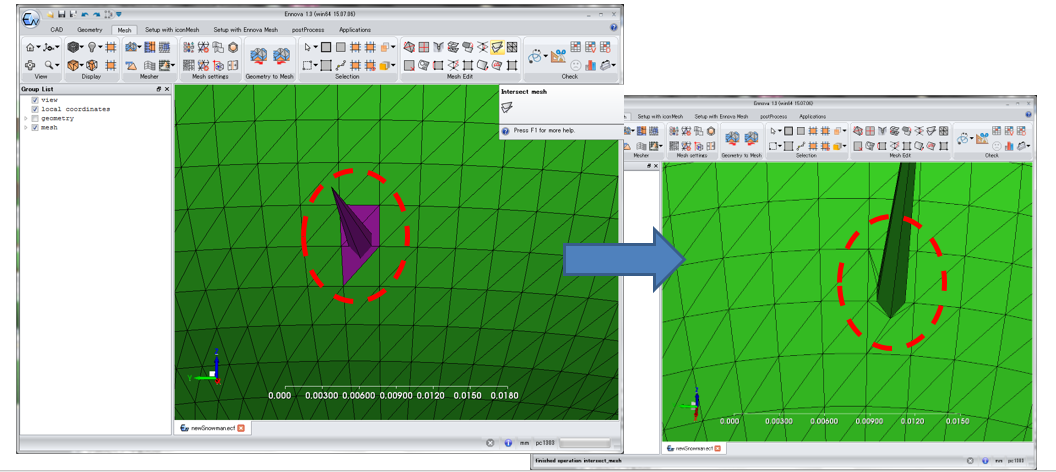This screenshot has width=1056, height=472.
Task: Uncheck the local coordinates checkbox
Action: [35, 109]
